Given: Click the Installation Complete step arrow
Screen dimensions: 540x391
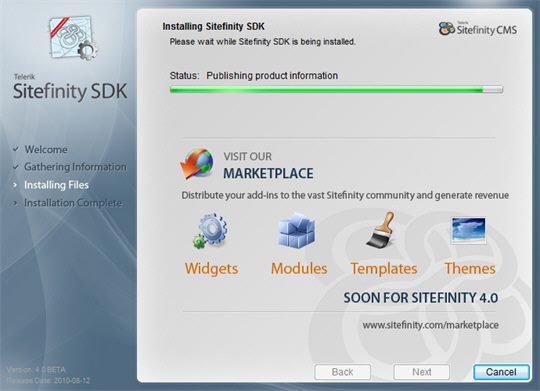Looking at the screenshot, I should point(15,203).
